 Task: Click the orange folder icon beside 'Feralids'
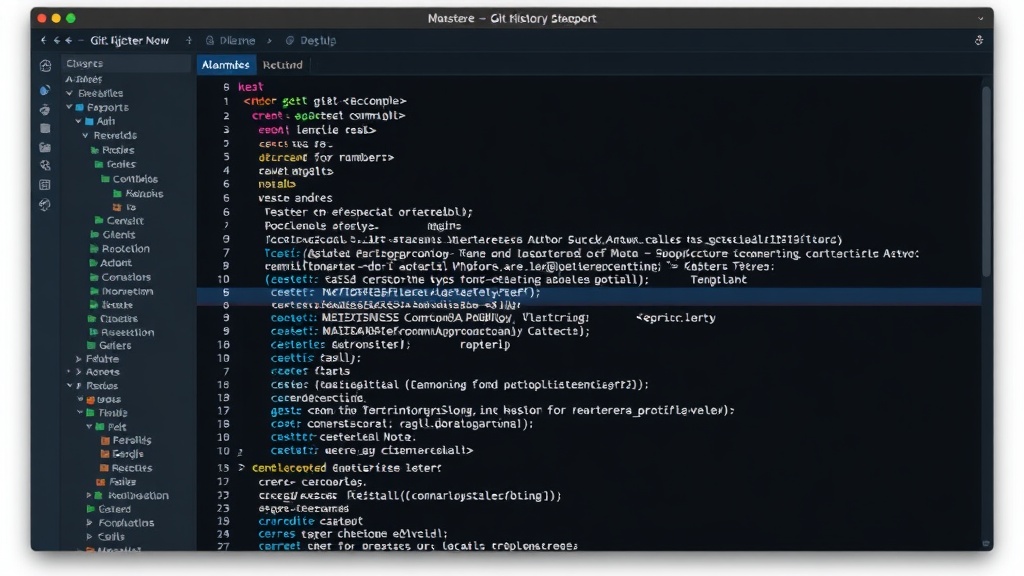coord(105,440)
